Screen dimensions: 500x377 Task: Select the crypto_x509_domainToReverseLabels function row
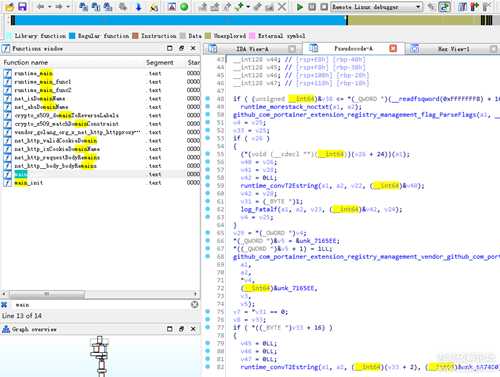100,115
